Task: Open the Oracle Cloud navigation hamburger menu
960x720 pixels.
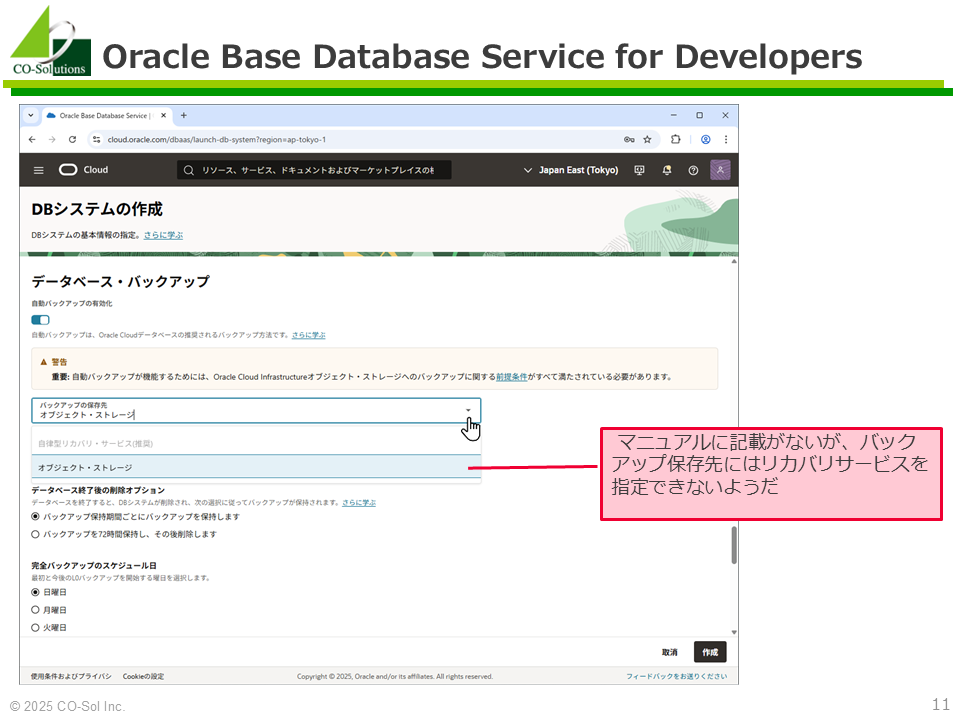Action: click(x=39, y=170)
